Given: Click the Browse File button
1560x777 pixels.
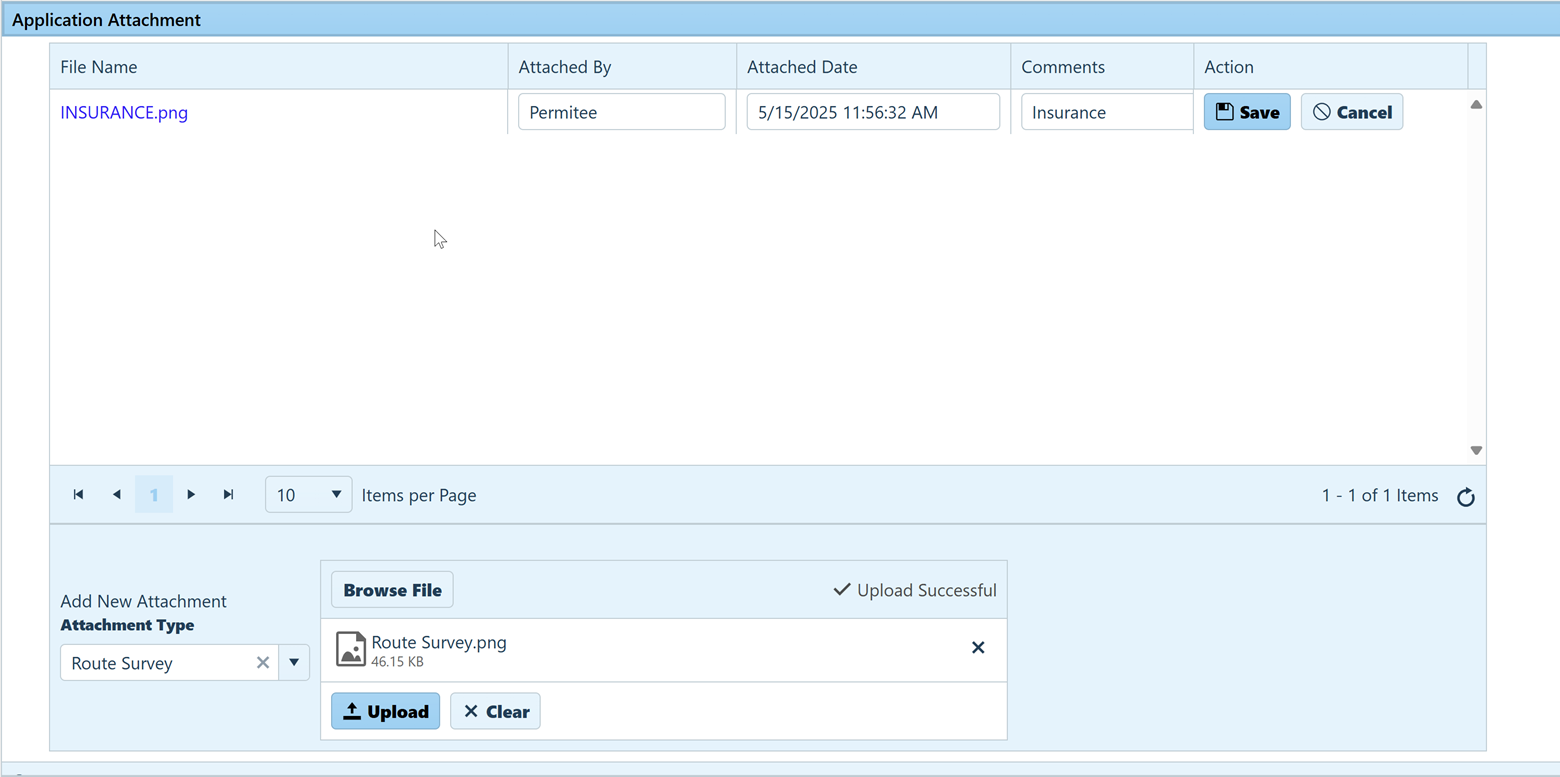Looking at the screenshot, I should [392, 590].
